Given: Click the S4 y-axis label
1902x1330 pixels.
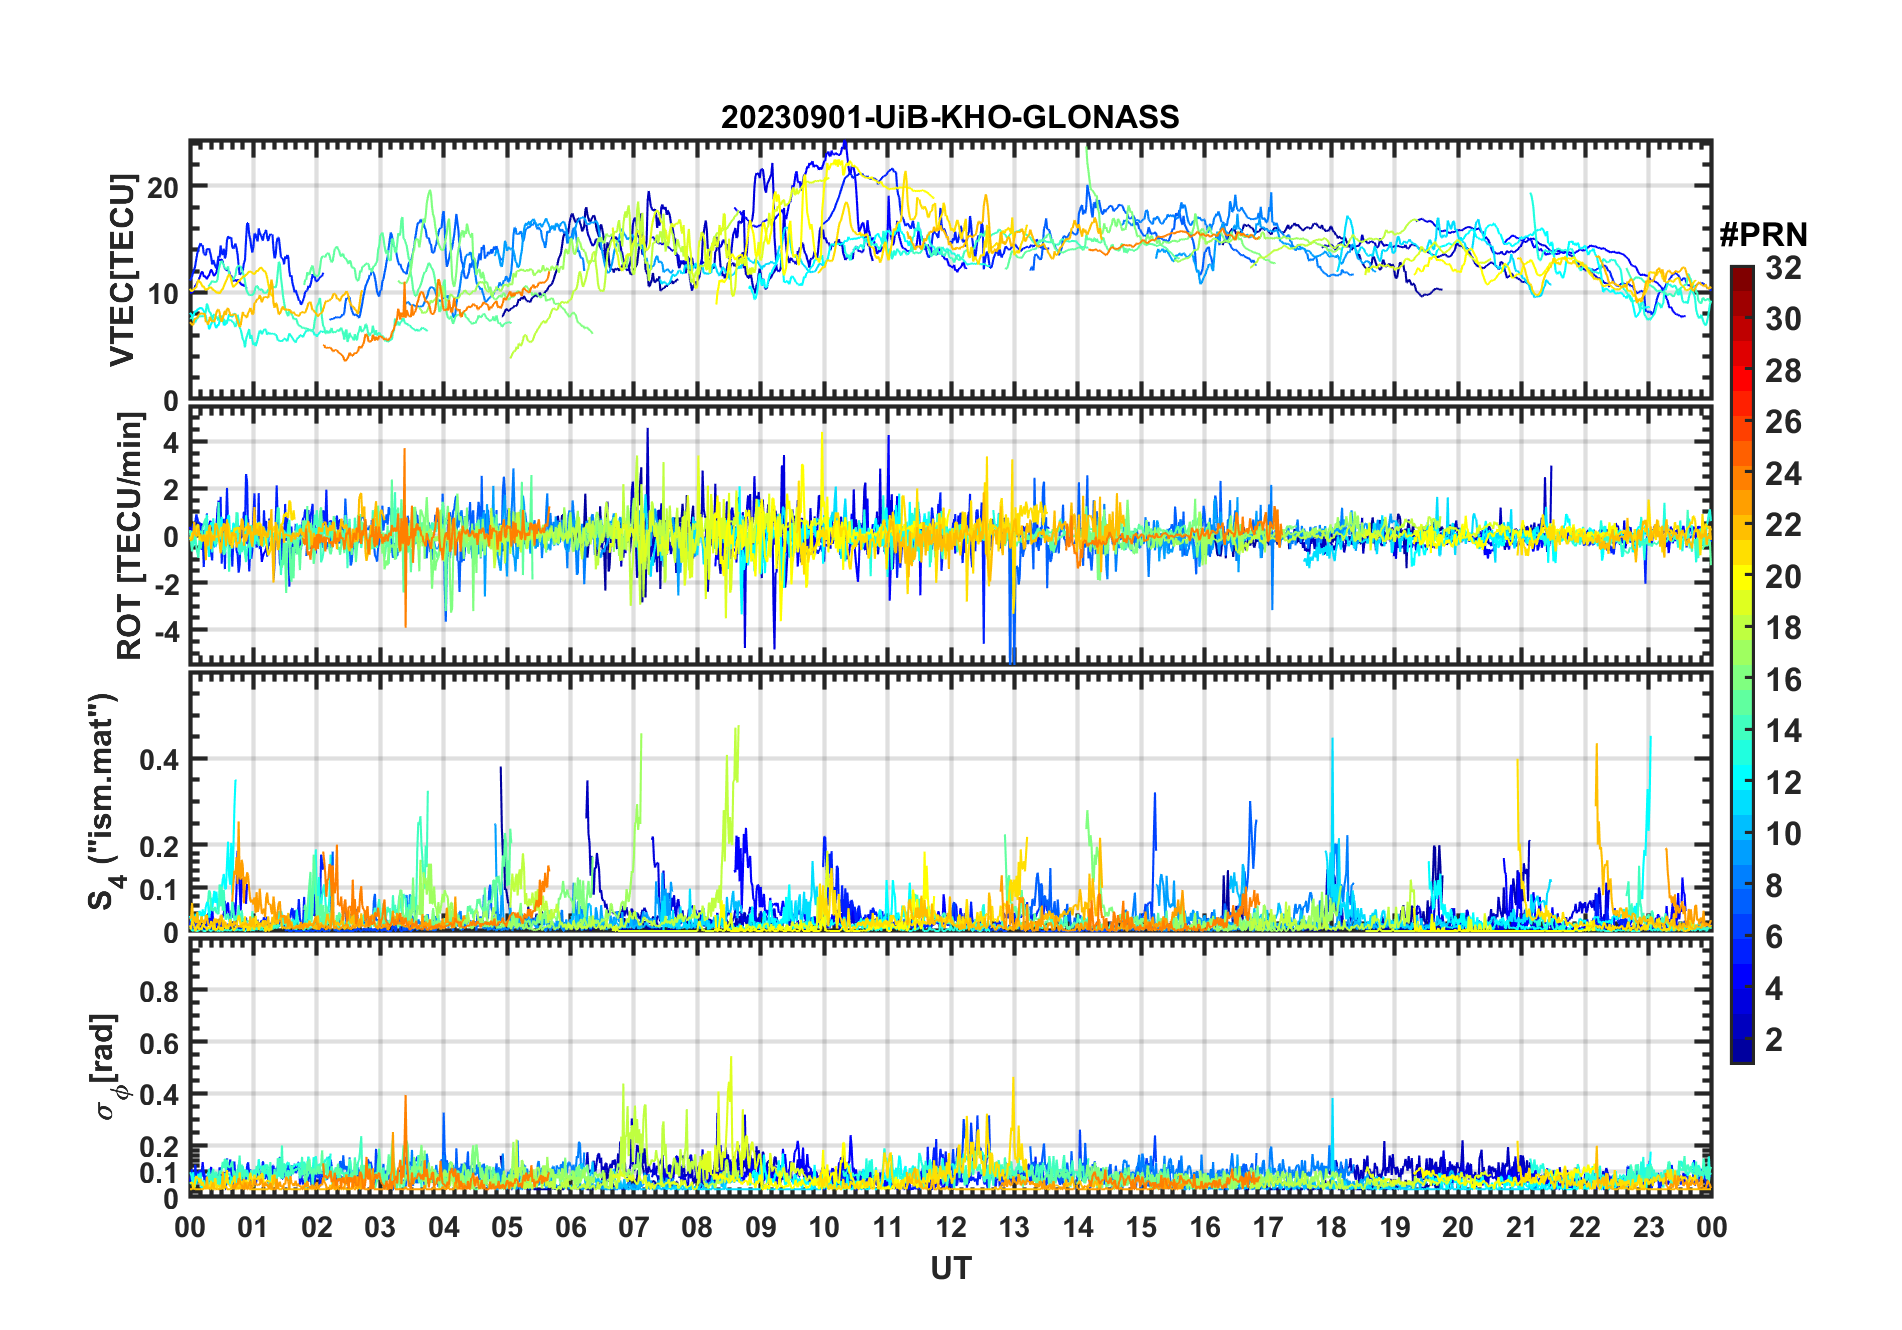Looking at the screenshot, I should 103,802.
